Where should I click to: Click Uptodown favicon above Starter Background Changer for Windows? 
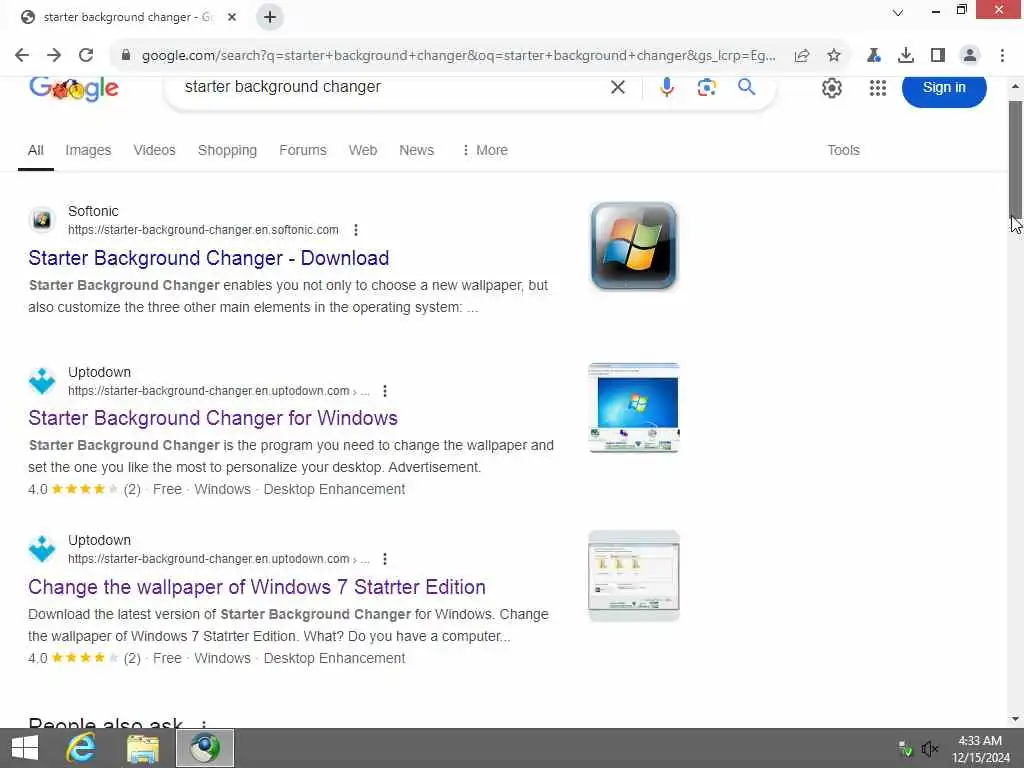42,381
